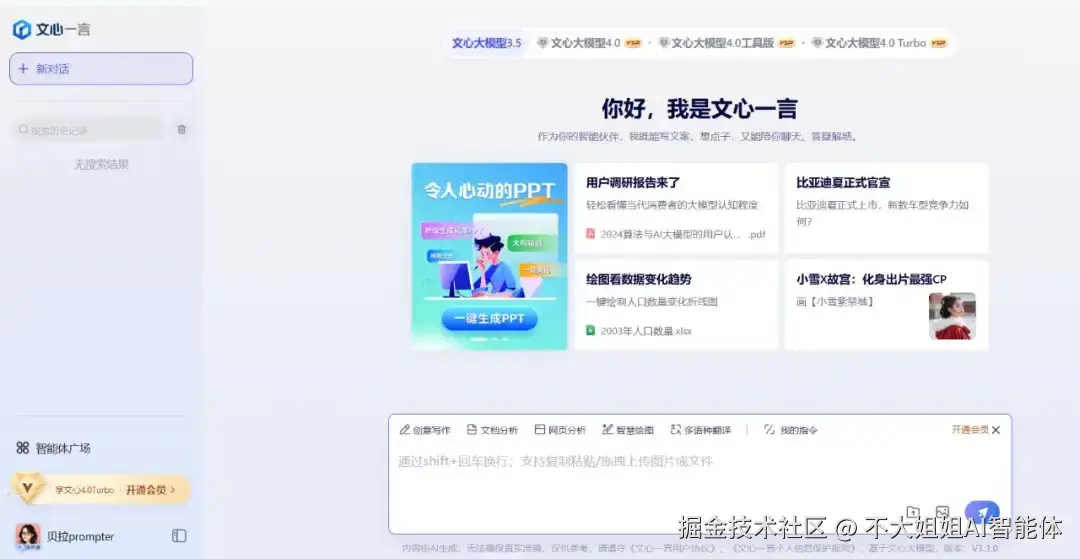Switch to the 文心大模型4.0 tab

(590, 43)
